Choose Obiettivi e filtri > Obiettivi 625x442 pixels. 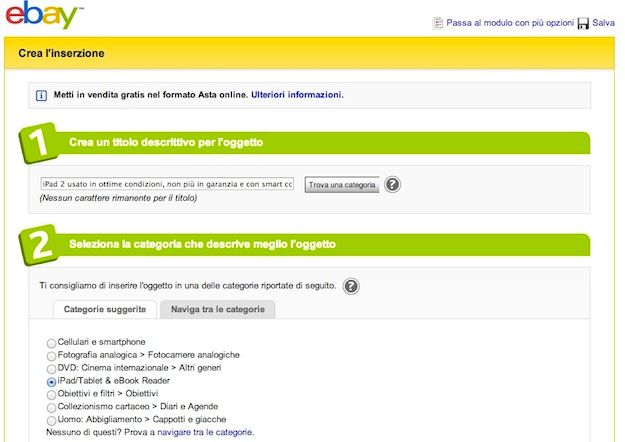[x=52, y=394]
